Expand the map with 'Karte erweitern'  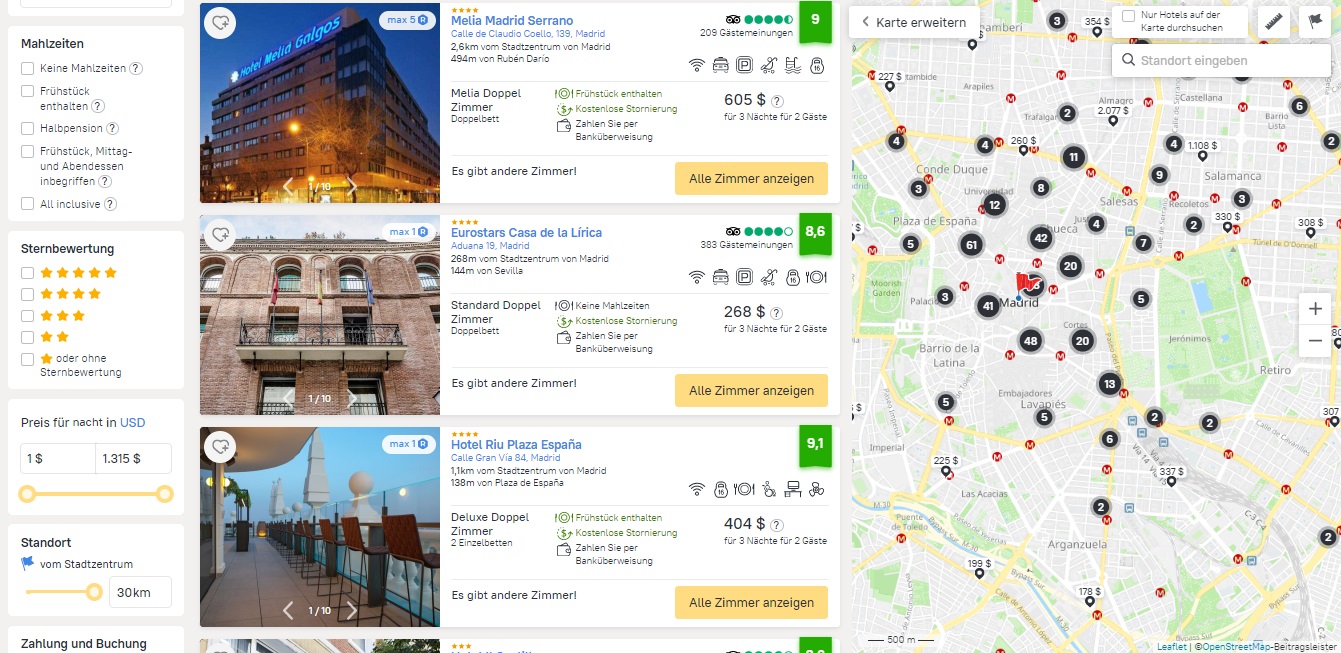(x=914, y=22)
